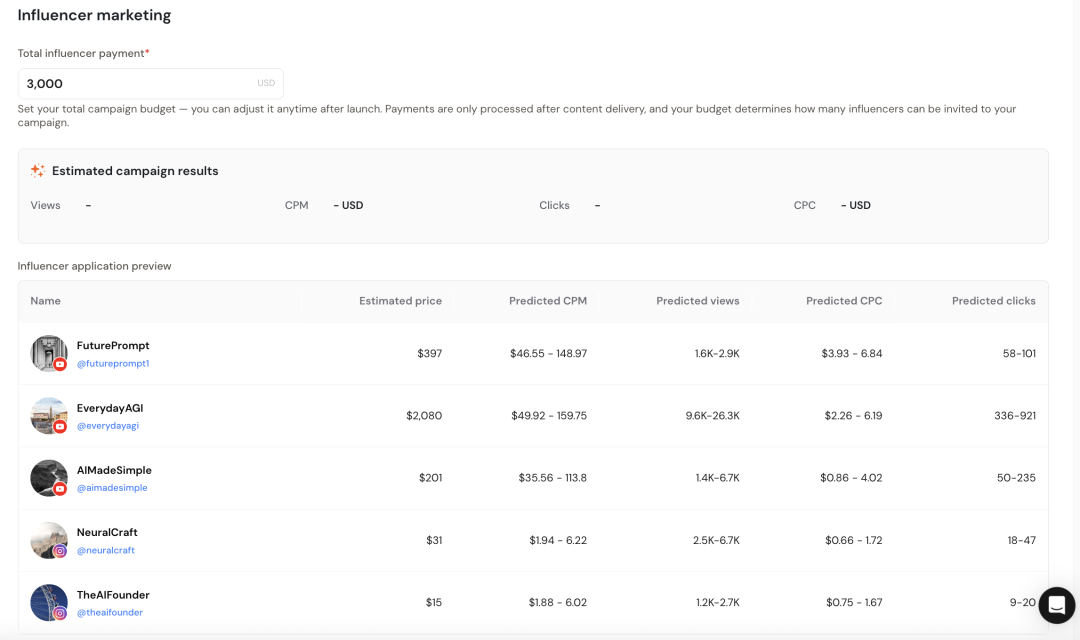Click NeuralCraft's Instagram badge icon
The image size is (1080, 640).
pyautogui.click(x=61, y=551)
